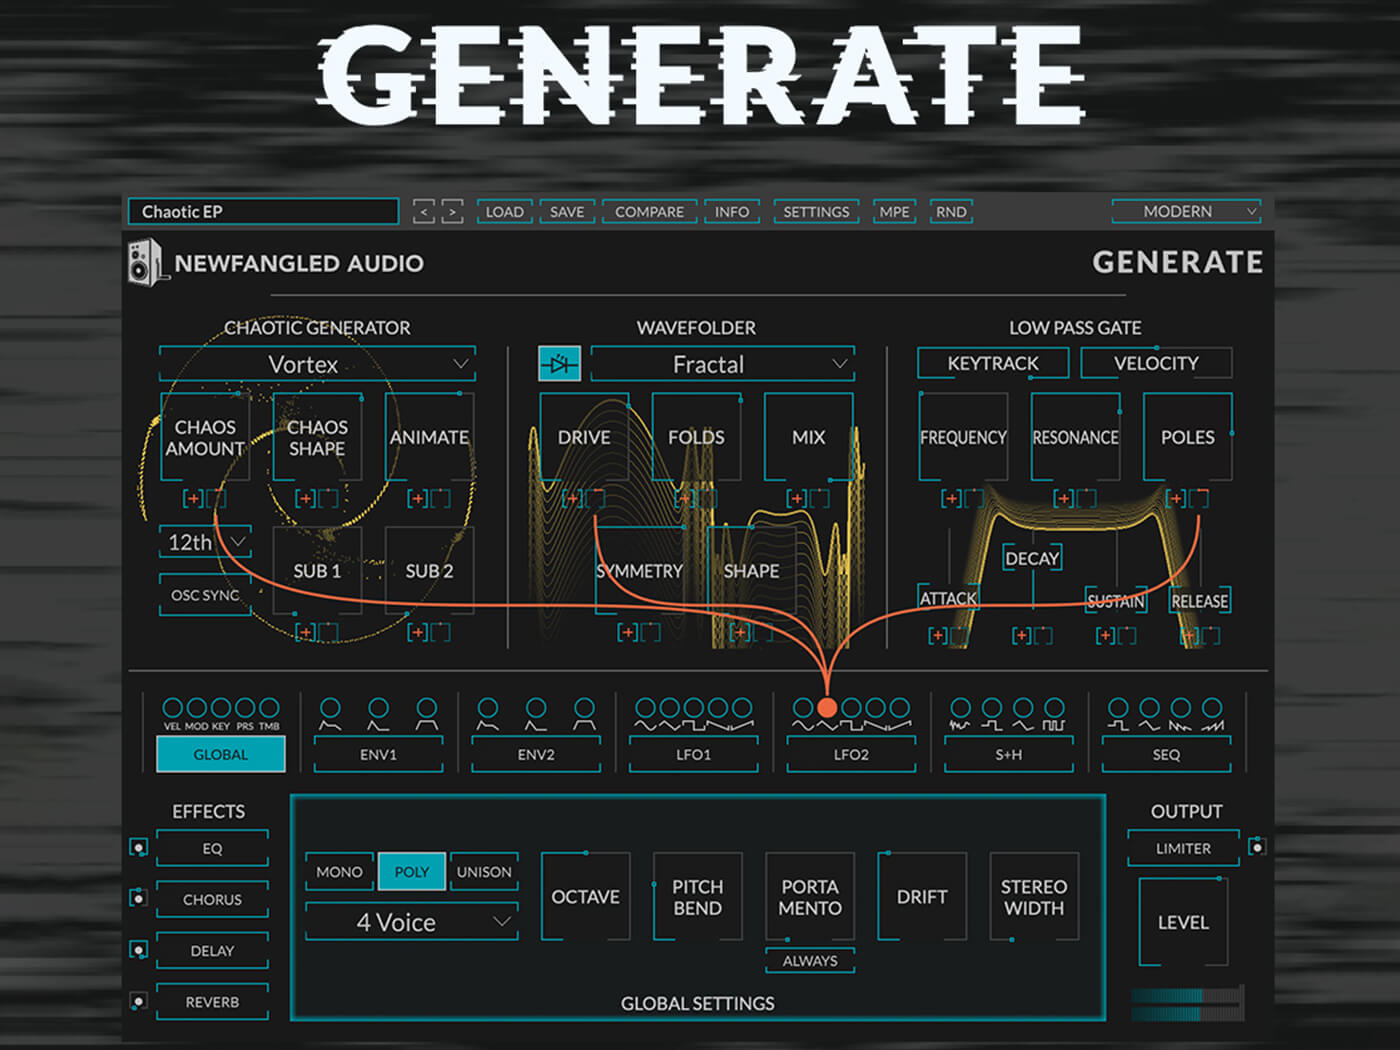Viewport: 1400px width, 1050px height.
Task: Click the SAVE preset button
Action: 566,211
